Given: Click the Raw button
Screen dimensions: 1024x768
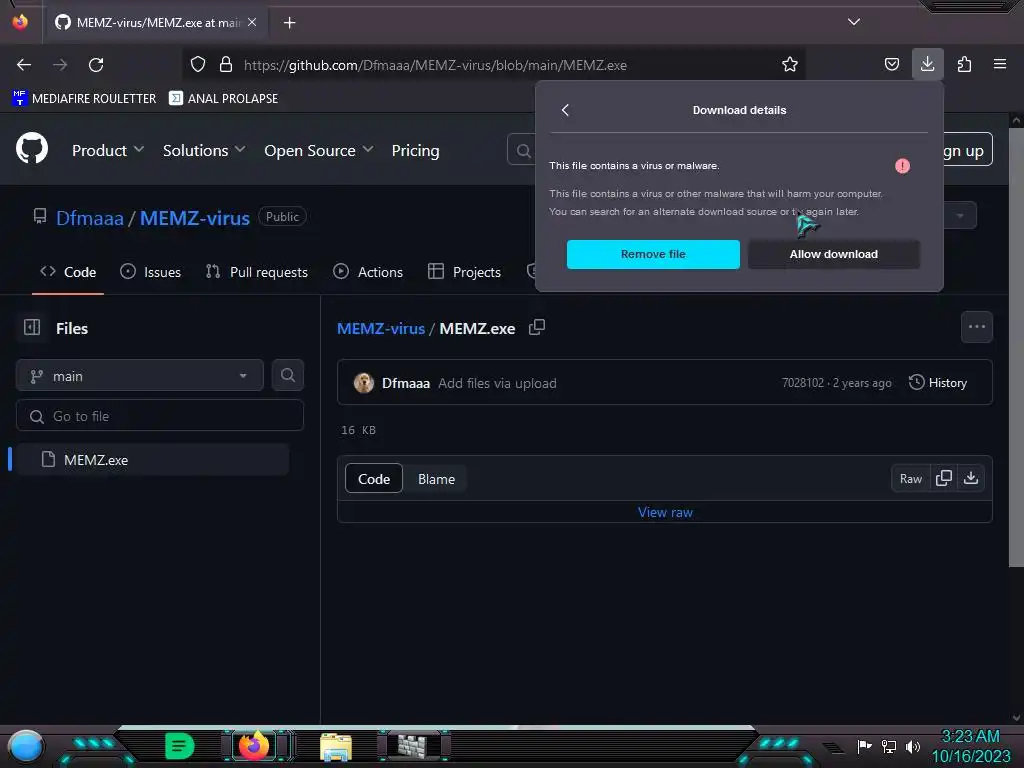Looking at the screenshot, I should pyautogui.click(x=910, y=479).
